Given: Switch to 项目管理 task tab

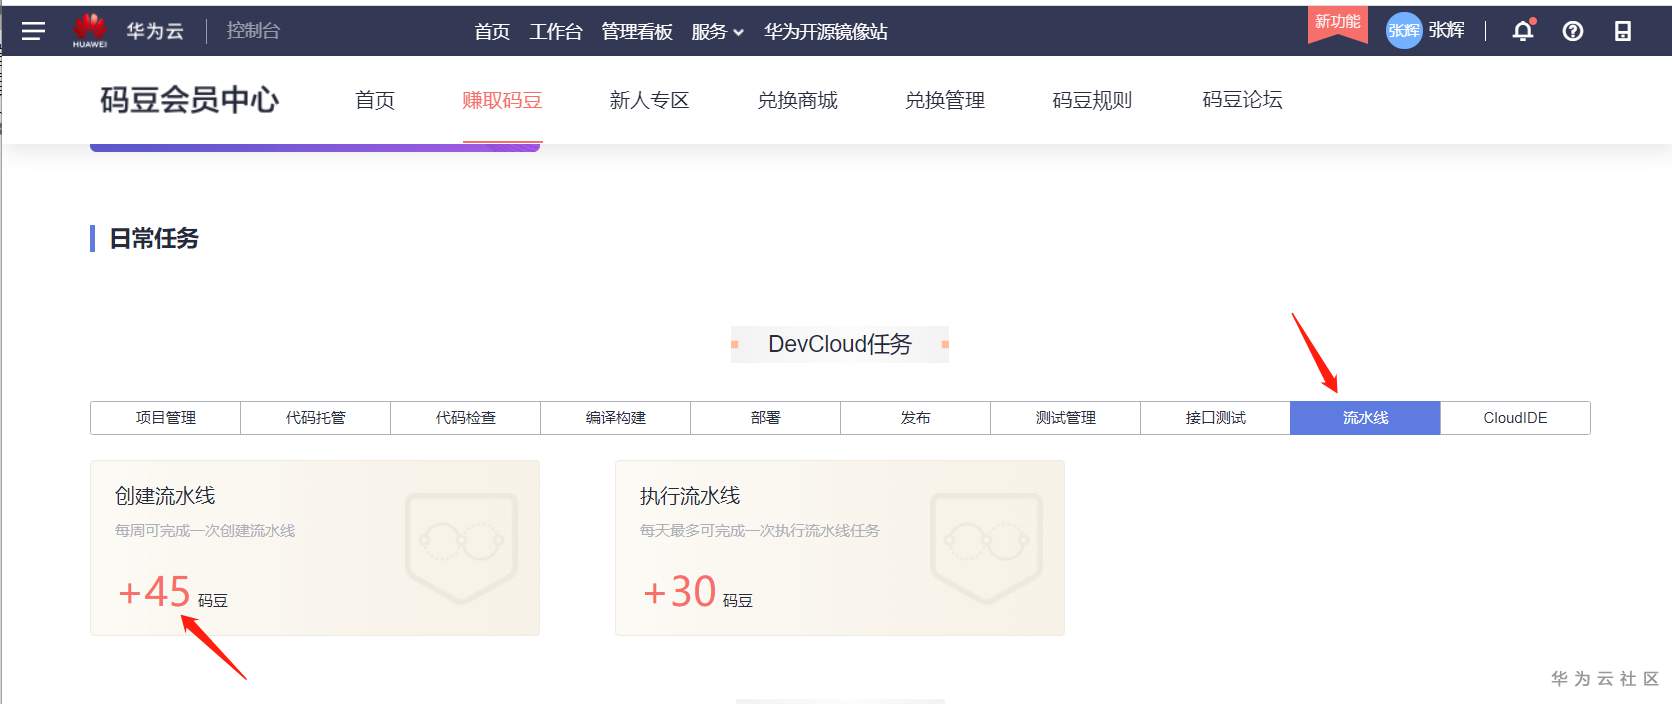Looking at the screenshot, I should coord(166,418).
